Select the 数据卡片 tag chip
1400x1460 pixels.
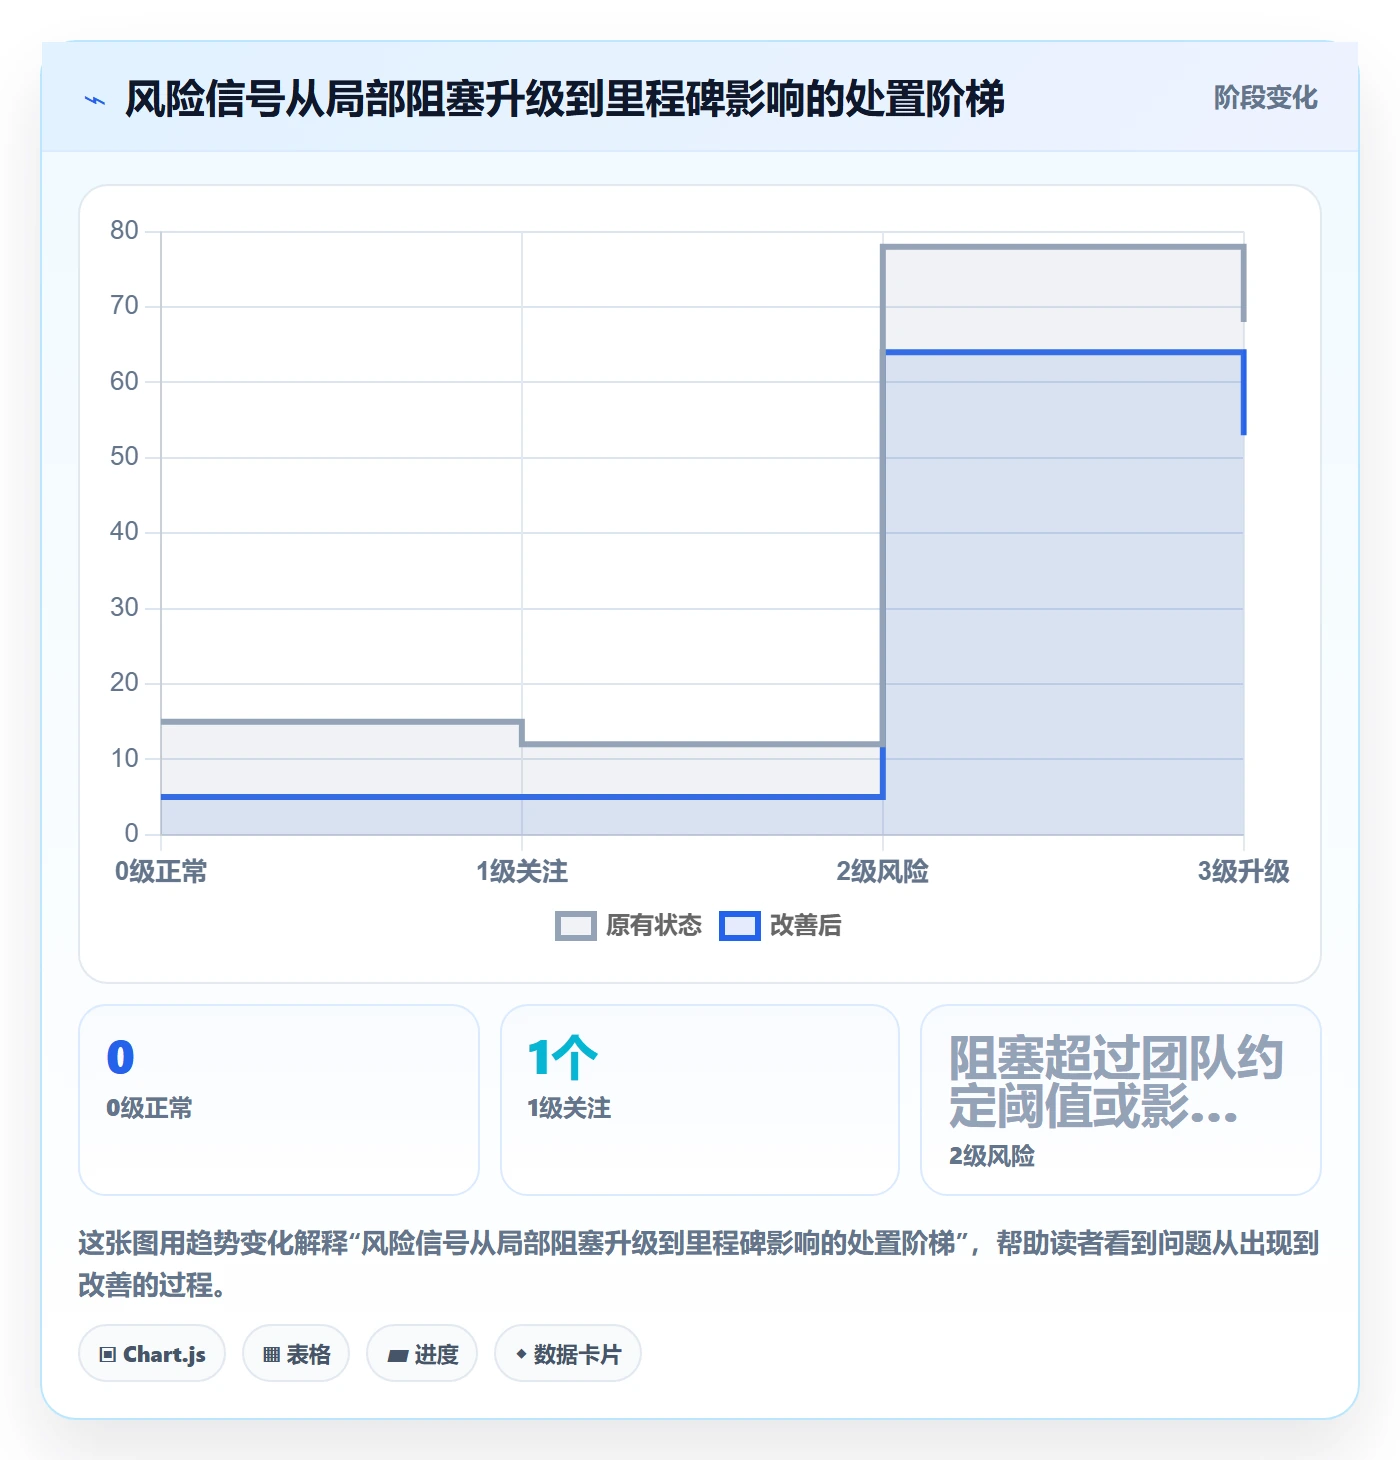pyautogui.click(x=568, y=1354)
